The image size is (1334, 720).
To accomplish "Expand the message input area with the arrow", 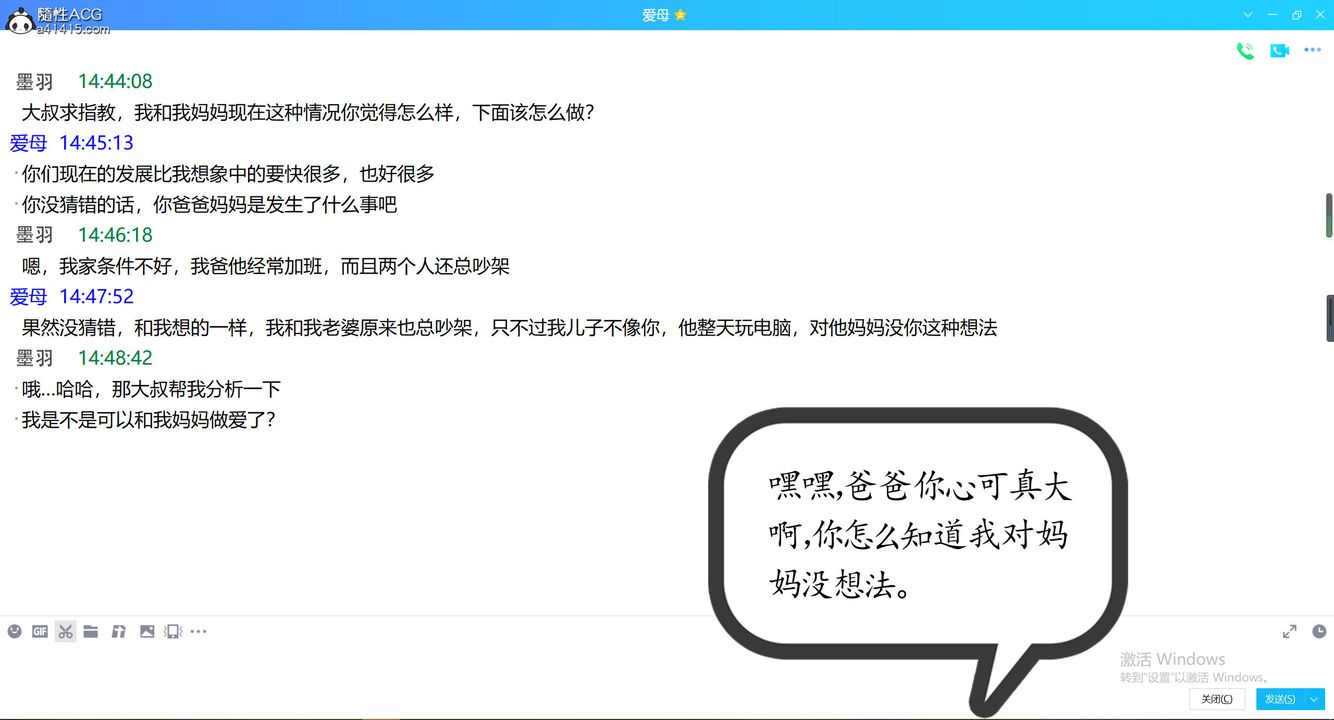I will point(1289,631).
